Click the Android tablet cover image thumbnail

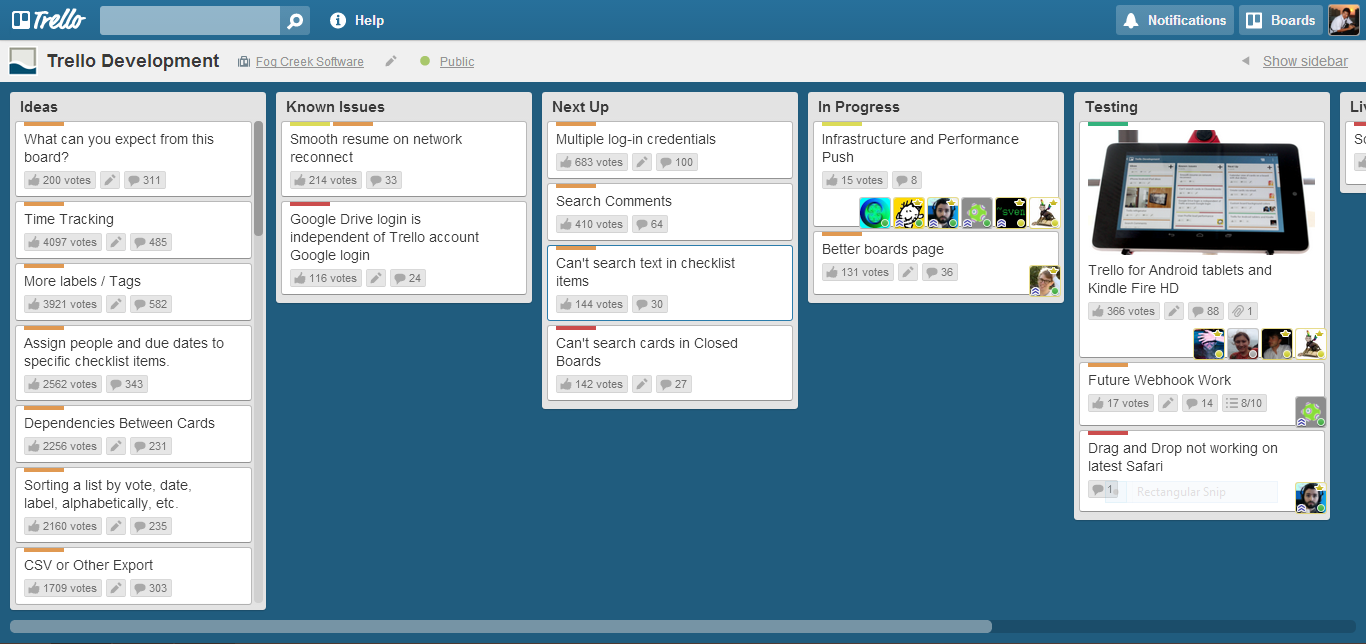pos(1201,191)
